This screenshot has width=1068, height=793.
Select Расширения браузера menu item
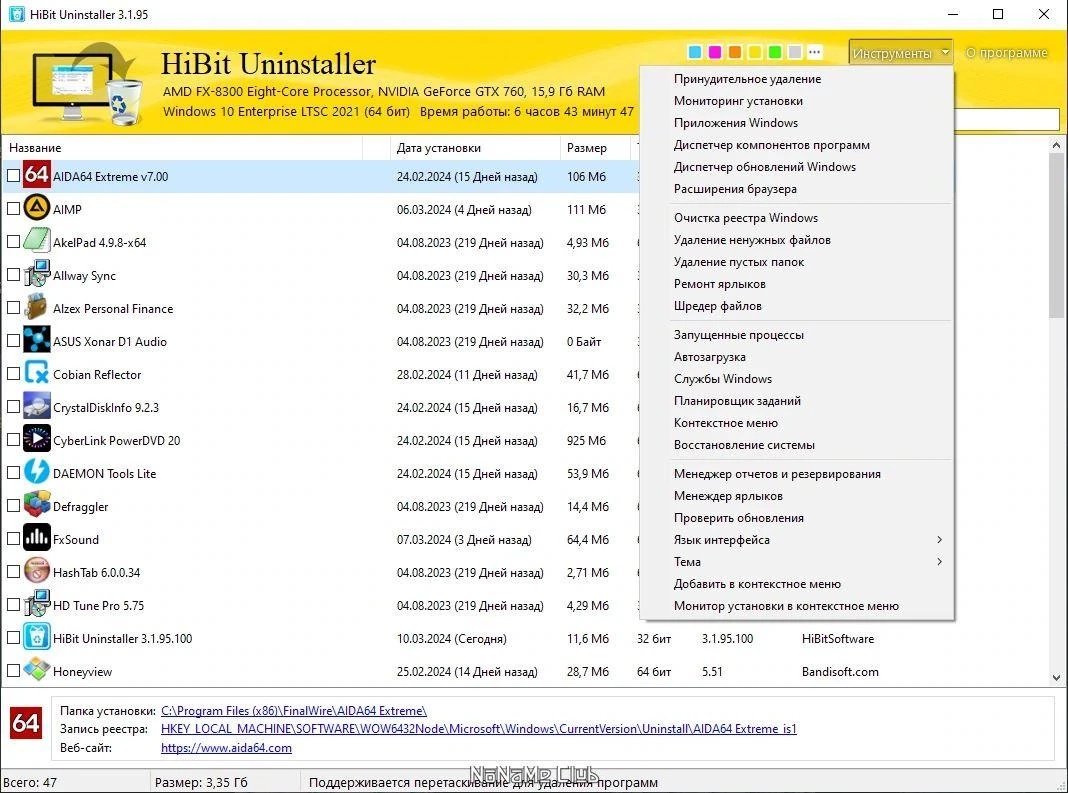click(x=797, y=189)
